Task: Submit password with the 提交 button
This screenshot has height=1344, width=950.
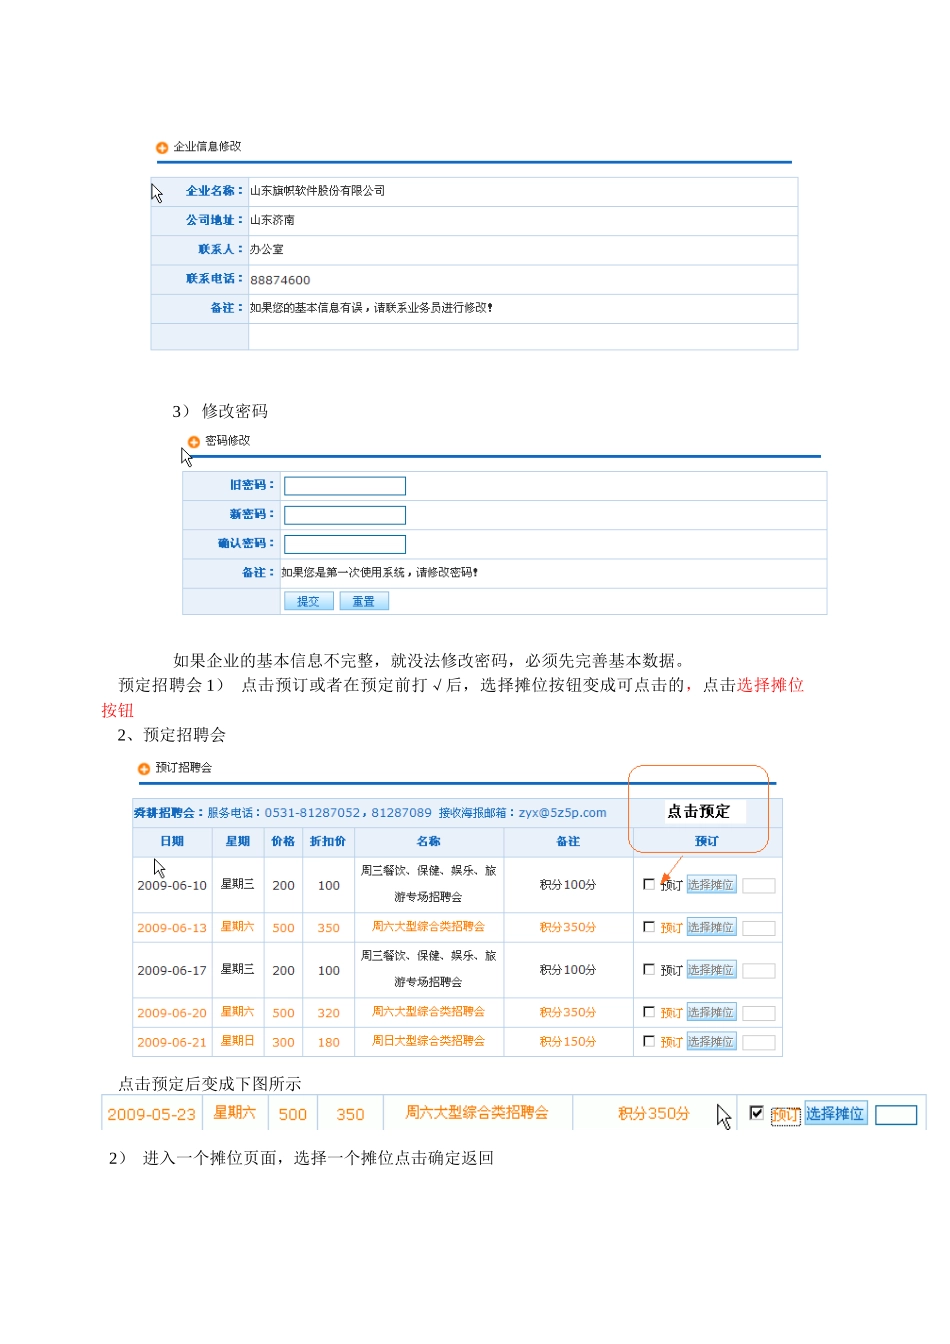Action: pos(309,601)
